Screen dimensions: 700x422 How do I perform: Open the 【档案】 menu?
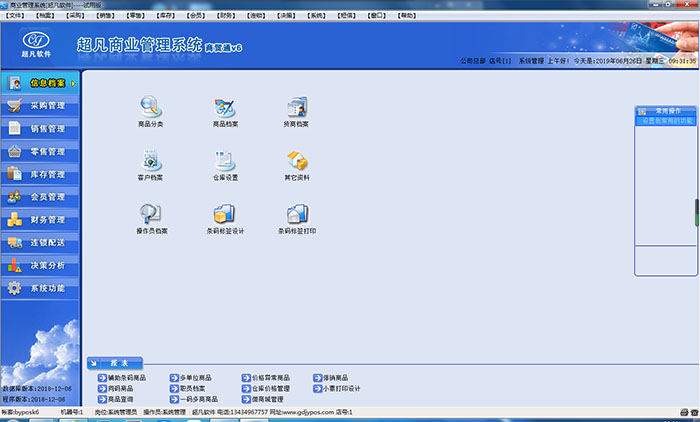(46, 16)
